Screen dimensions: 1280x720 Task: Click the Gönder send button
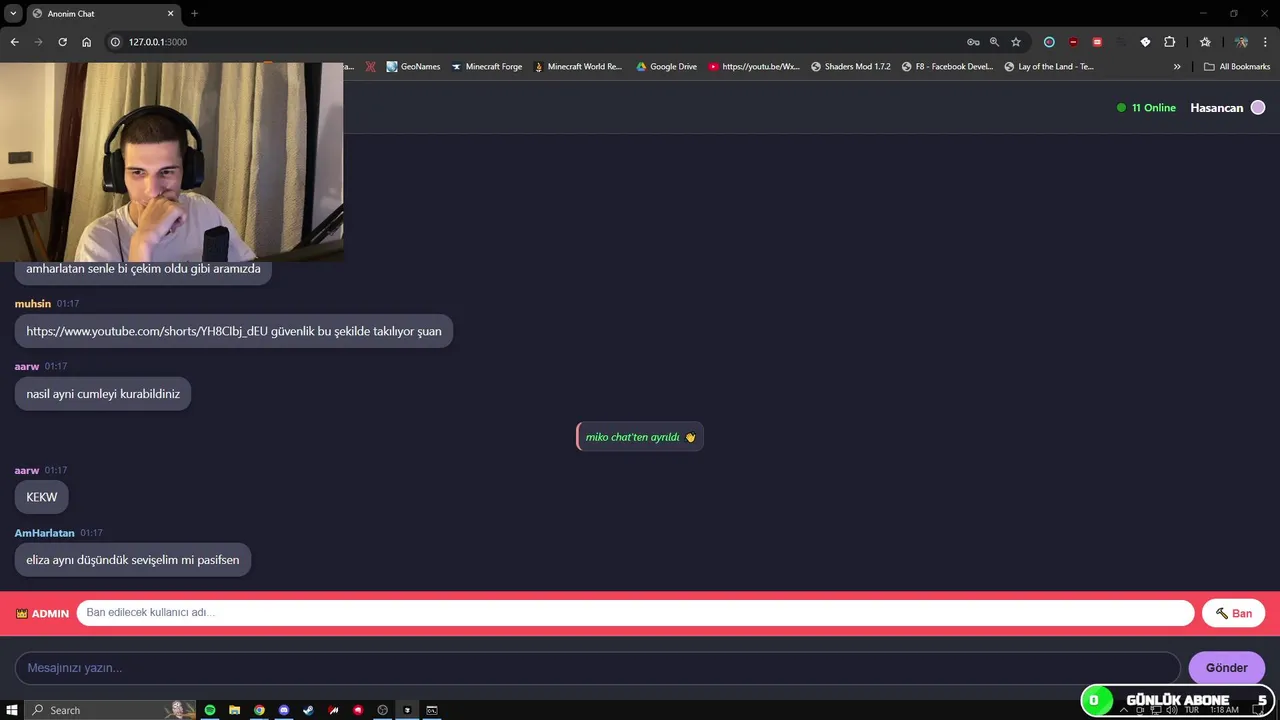(1227, 668)
